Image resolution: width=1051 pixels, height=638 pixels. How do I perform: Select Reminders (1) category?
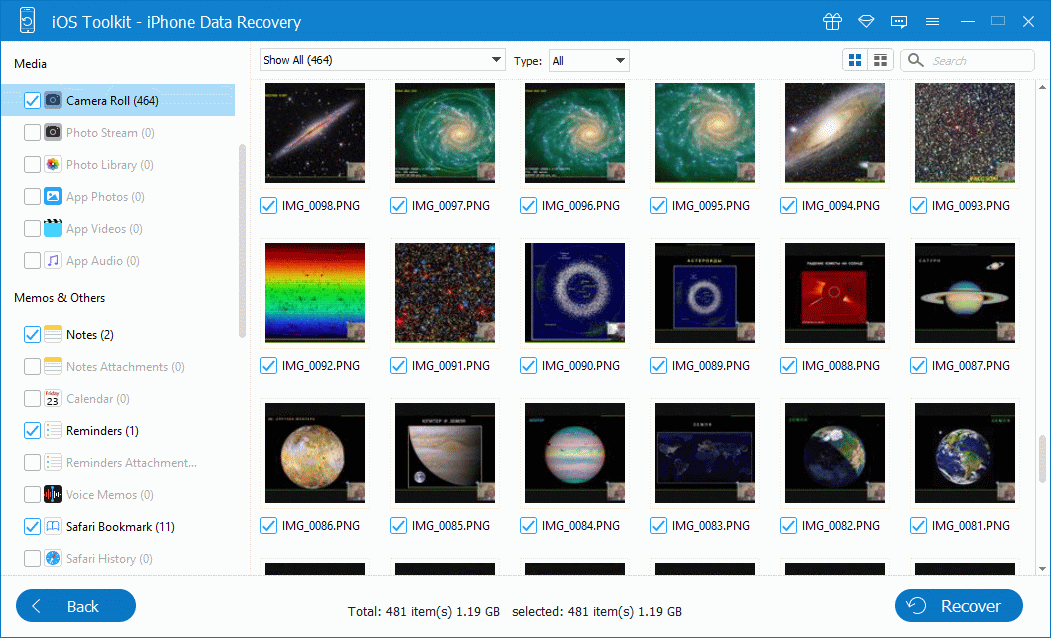point(102,430)
